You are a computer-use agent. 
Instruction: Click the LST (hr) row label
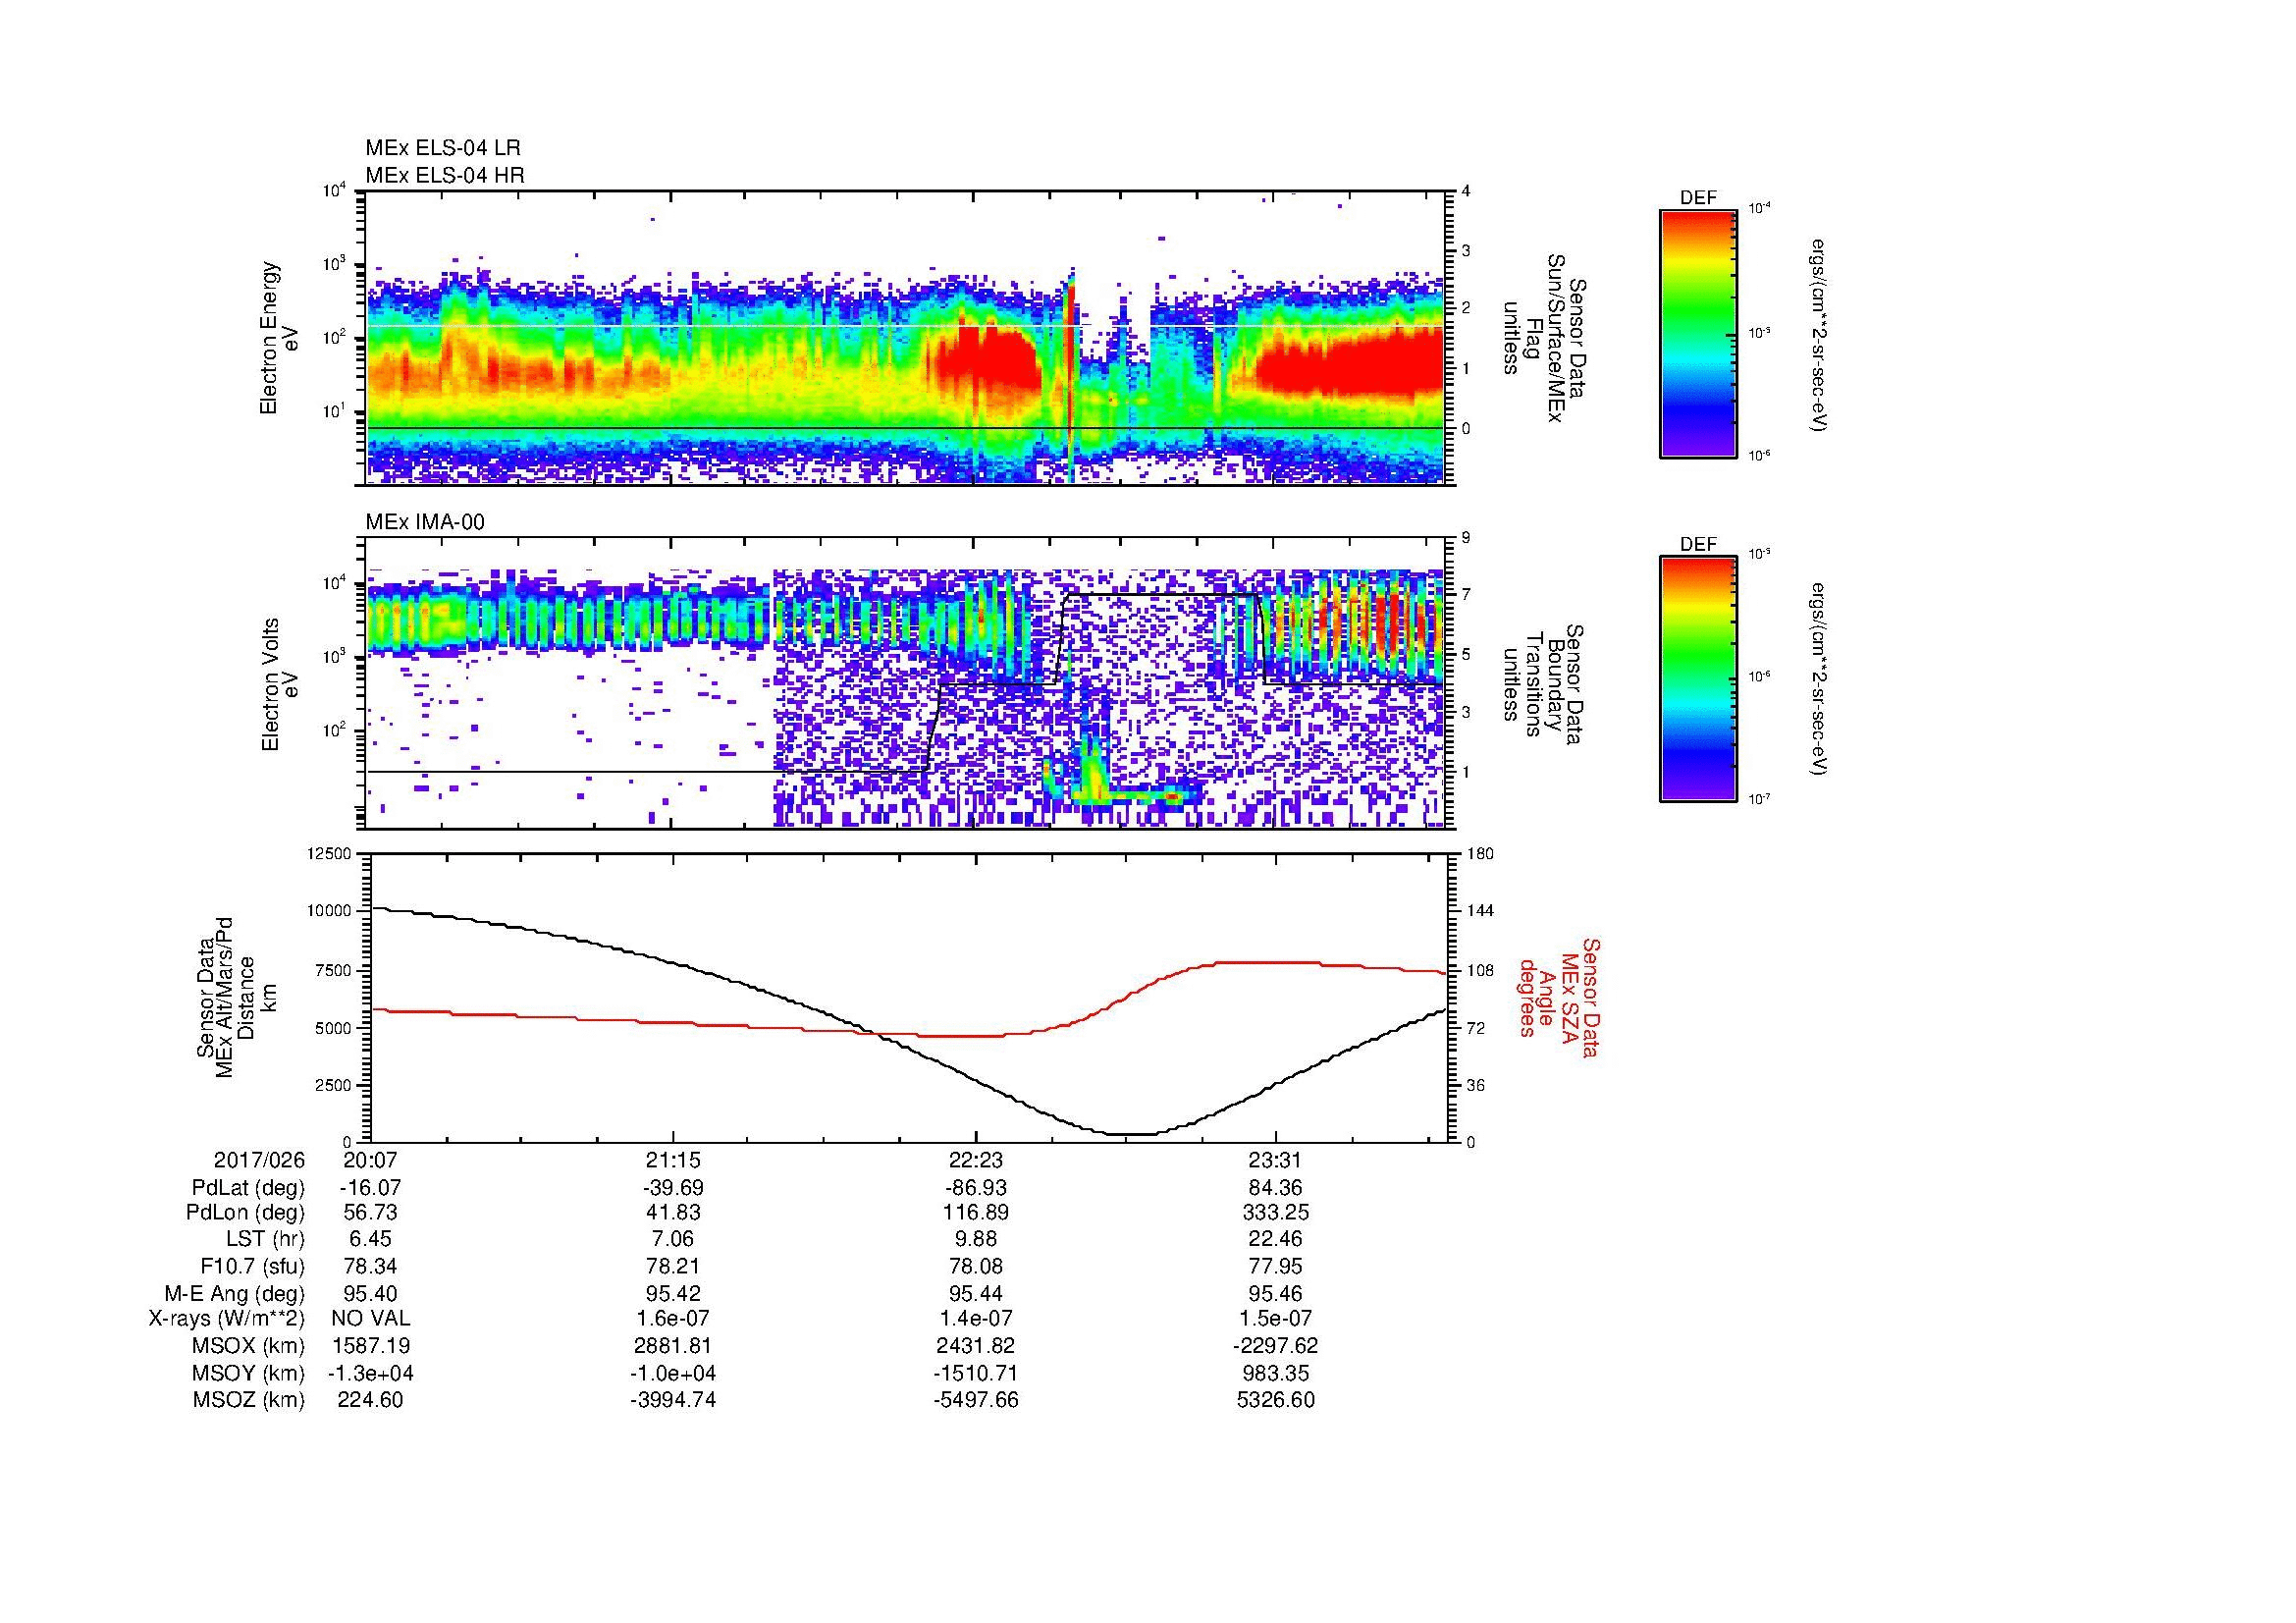coord(265,1240)
